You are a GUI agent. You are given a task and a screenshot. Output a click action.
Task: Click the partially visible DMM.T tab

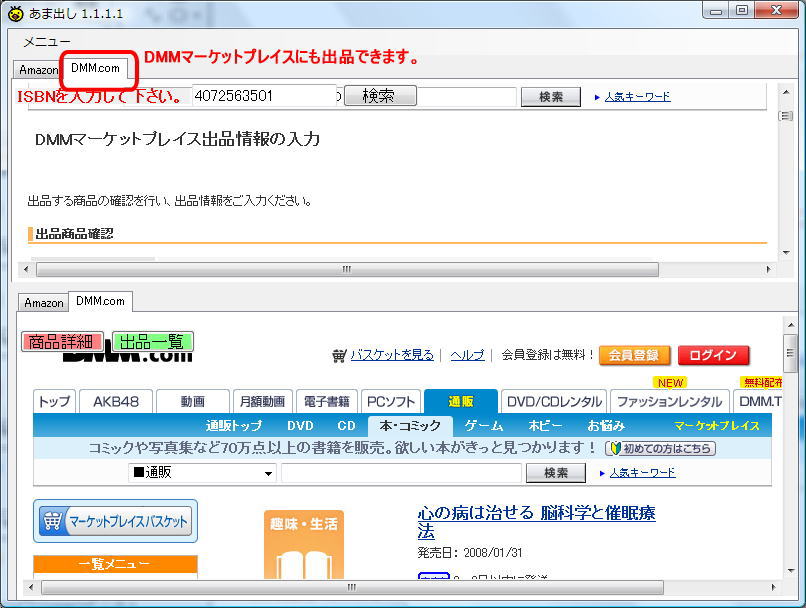click(x=759, y=401)
